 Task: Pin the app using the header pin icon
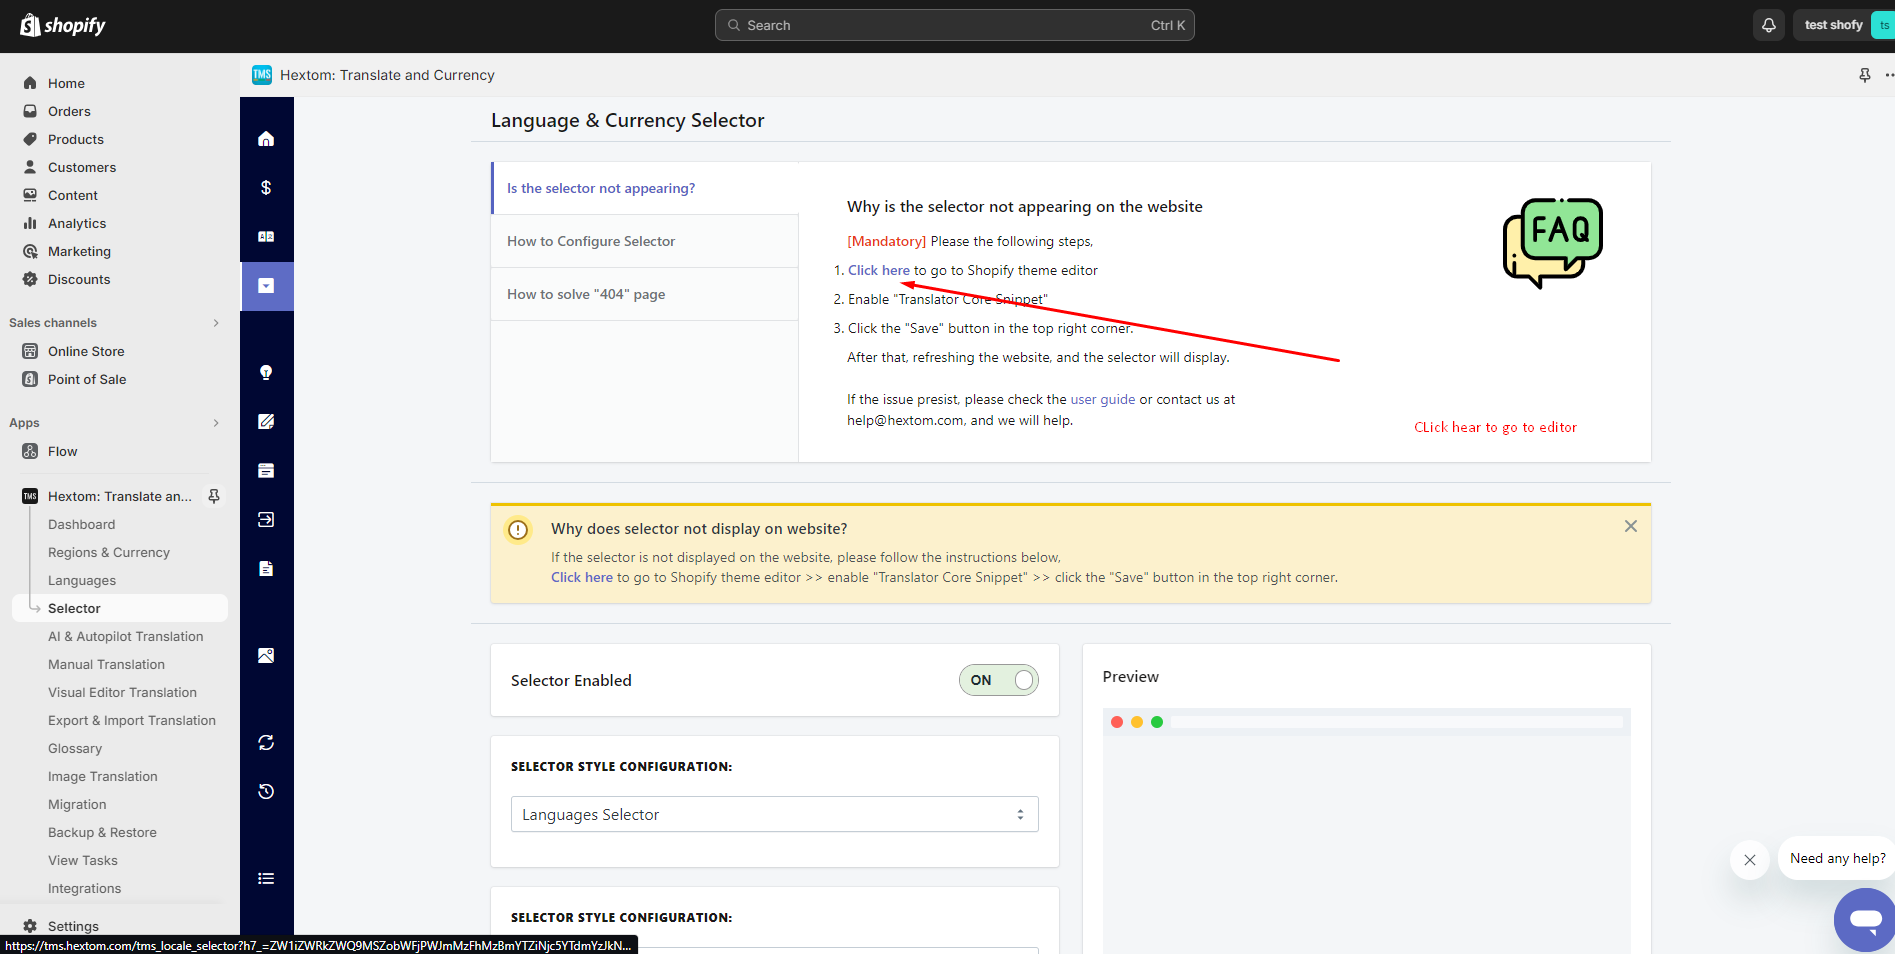click(x=1864, y=75)
